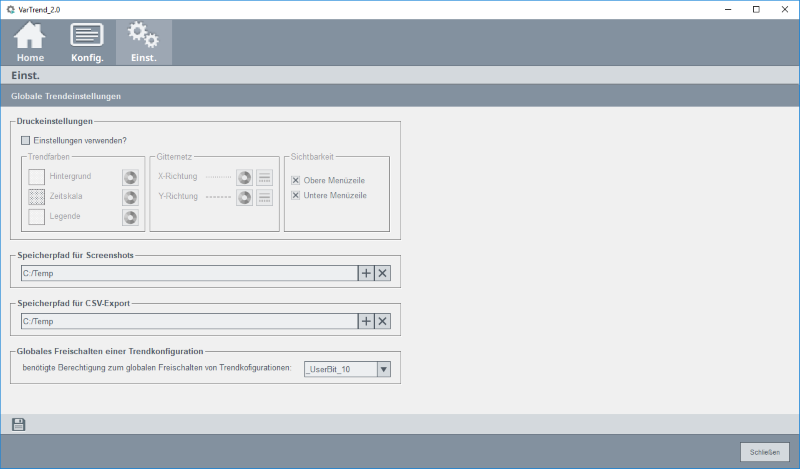800x469 pixels.
Task: Add a CSV-Export path with plus
Action: coord(366,321)
